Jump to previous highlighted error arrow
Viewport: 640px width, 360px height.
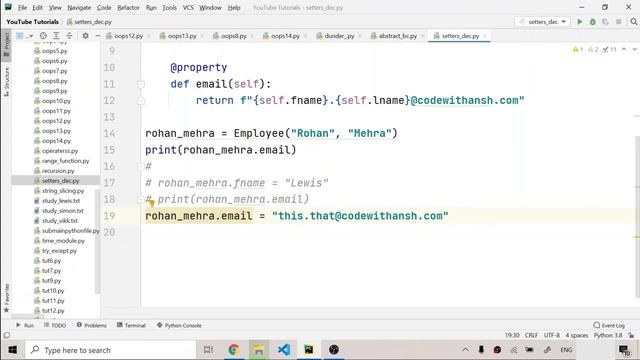624,49
